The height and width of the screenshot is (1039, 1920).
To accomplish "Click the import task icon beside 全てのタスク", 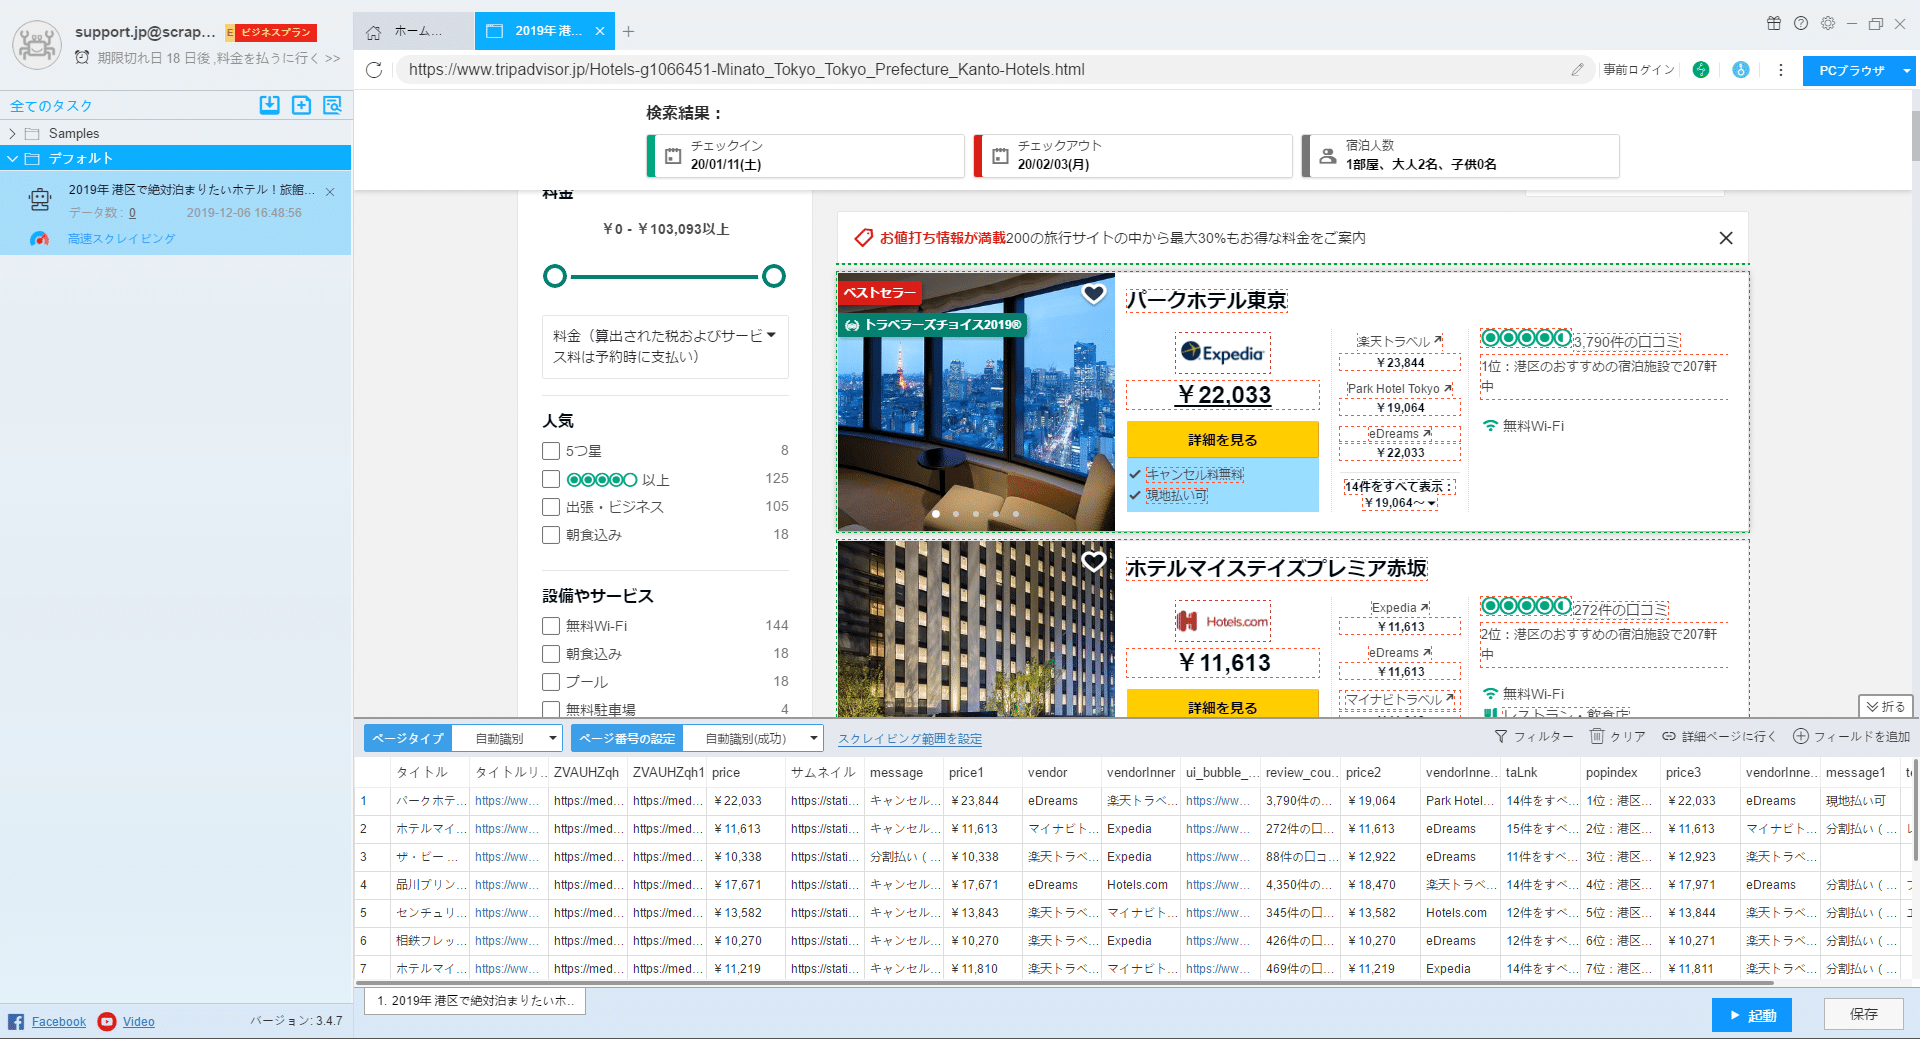I will point(269,105).
